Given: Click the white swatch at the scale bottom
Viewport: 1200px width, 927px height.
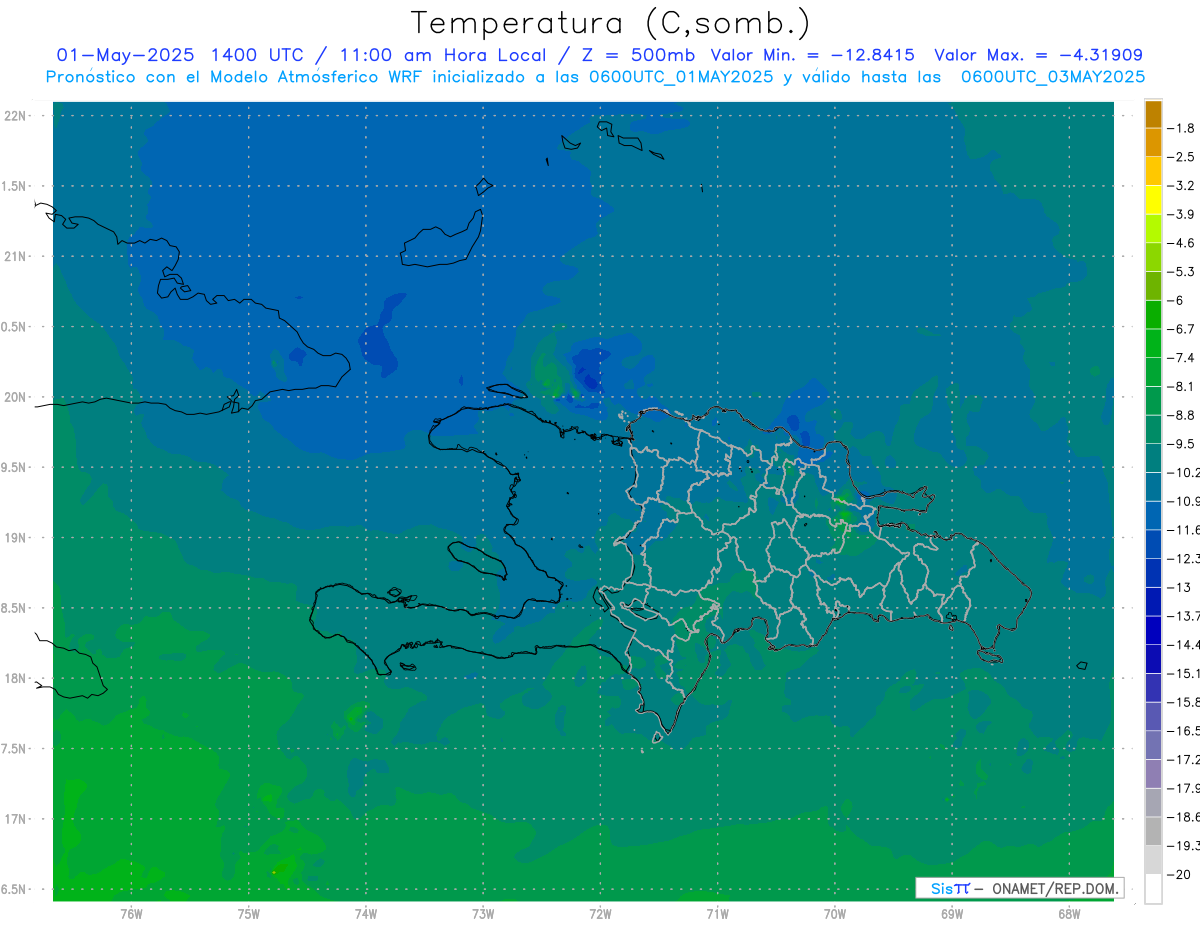Looking at the screenshot, I should (1153, 888).
